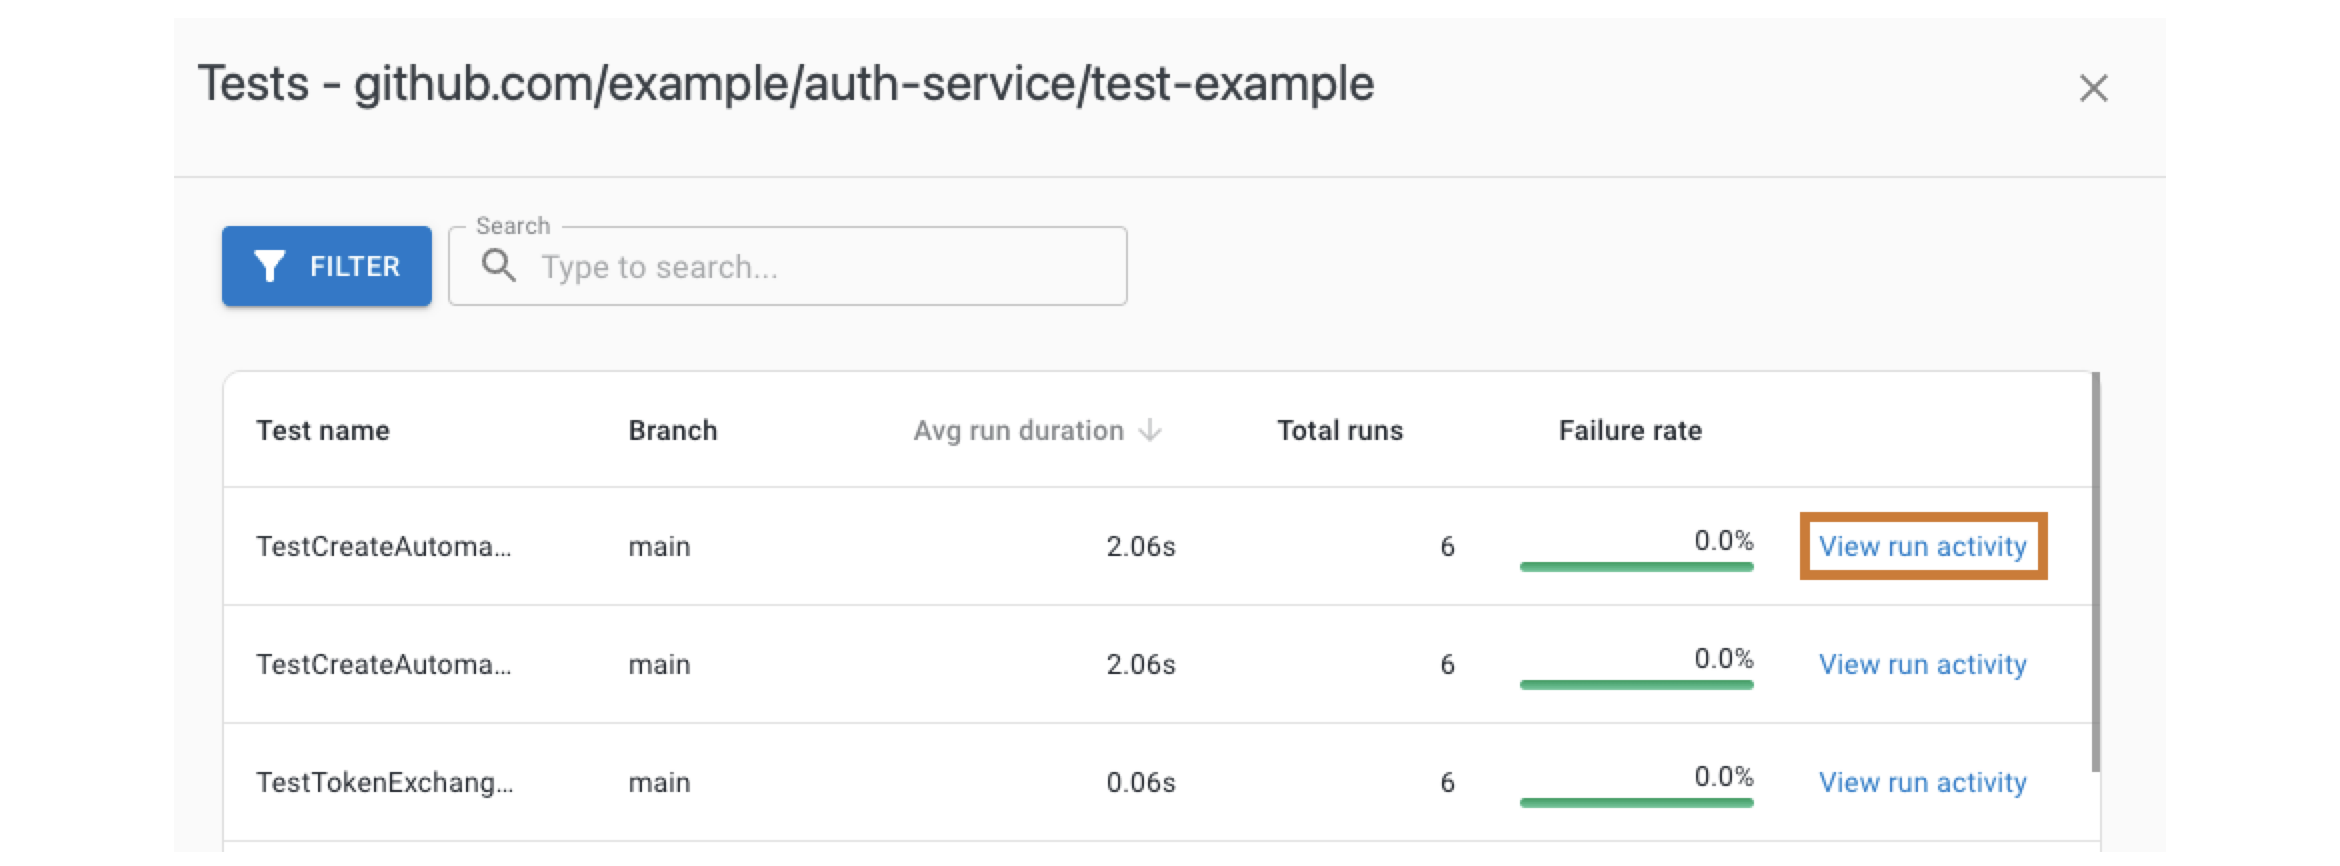Click the '0.0%' failure rate in the TestTokenExchang row
This screenshot has height=866, width=2340.
click(x=1723, y=776)
